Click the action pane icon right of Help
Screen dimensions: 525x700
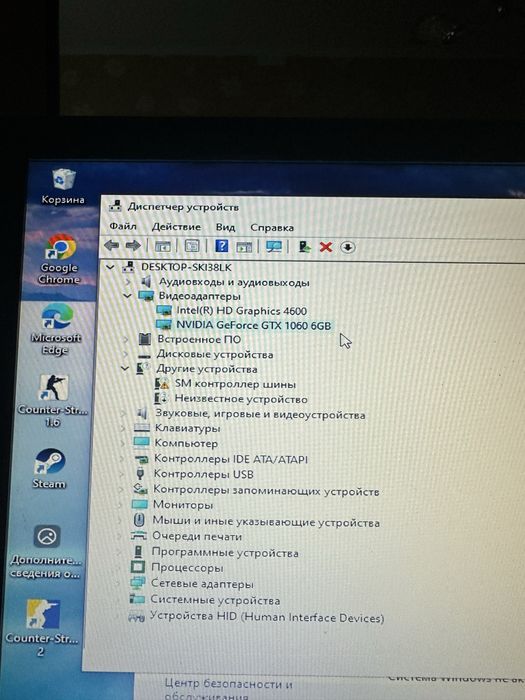pyautogui.click(x=244, y=246)
